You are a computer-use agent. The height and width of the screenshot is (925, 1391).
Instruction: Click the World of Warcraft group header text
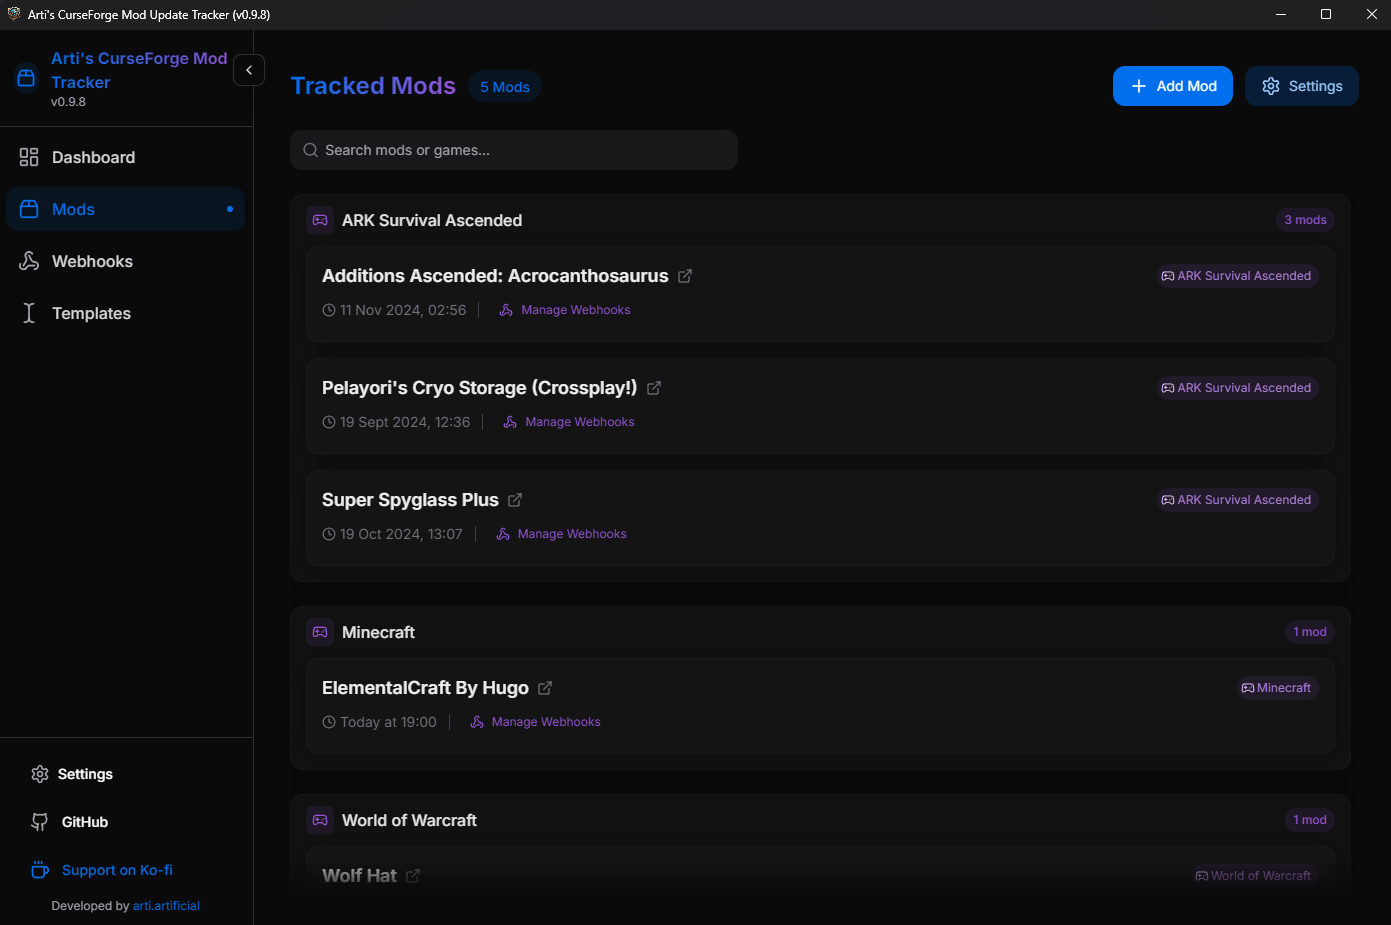(409, 820)
